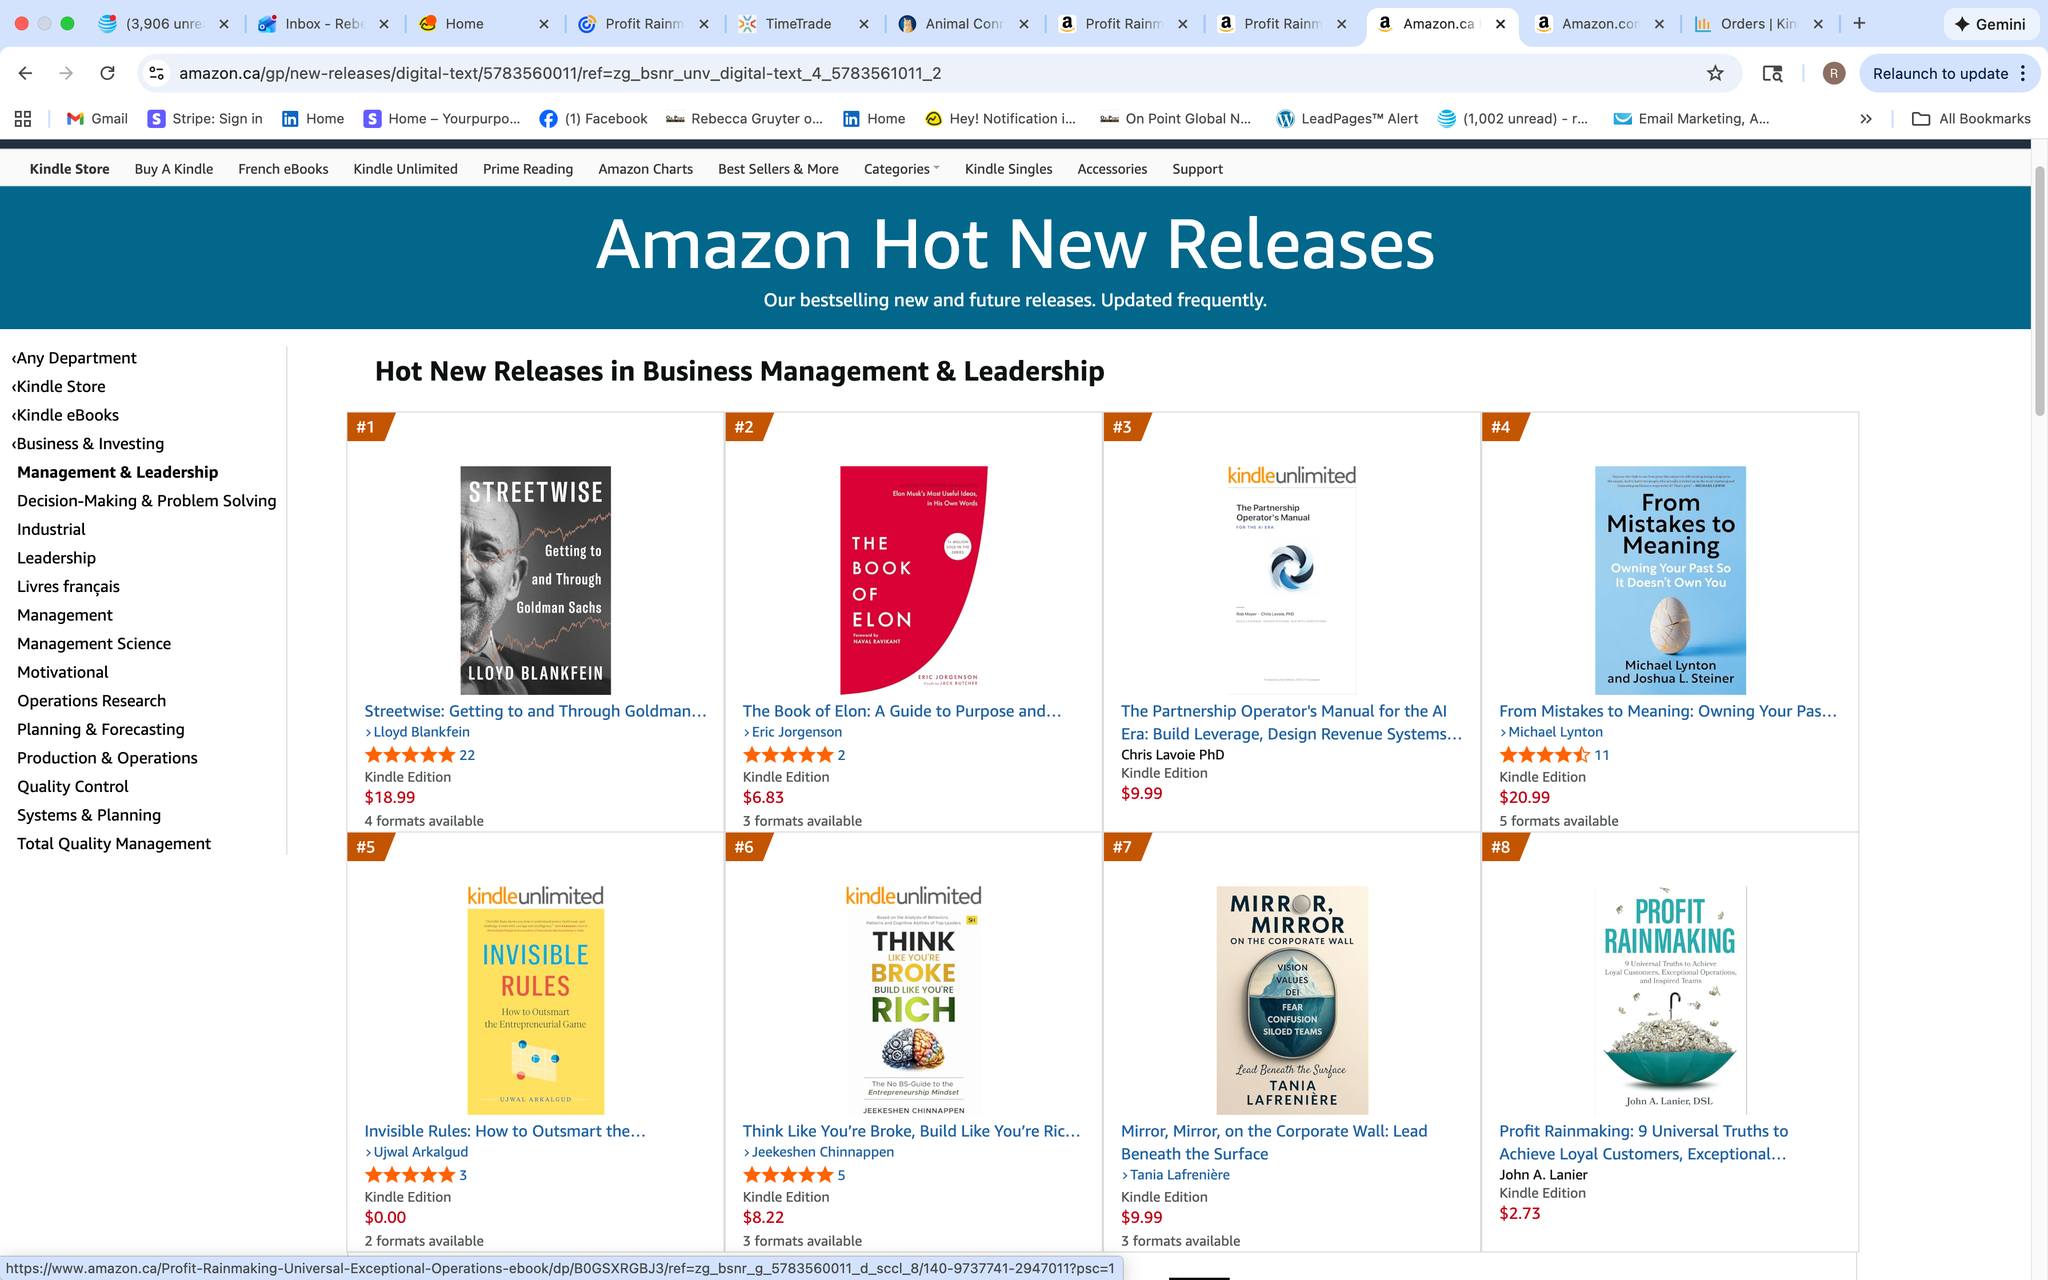Open the Chrome apps grid icon
This screenshot has width=2048, height=1280.
(23, 119)
